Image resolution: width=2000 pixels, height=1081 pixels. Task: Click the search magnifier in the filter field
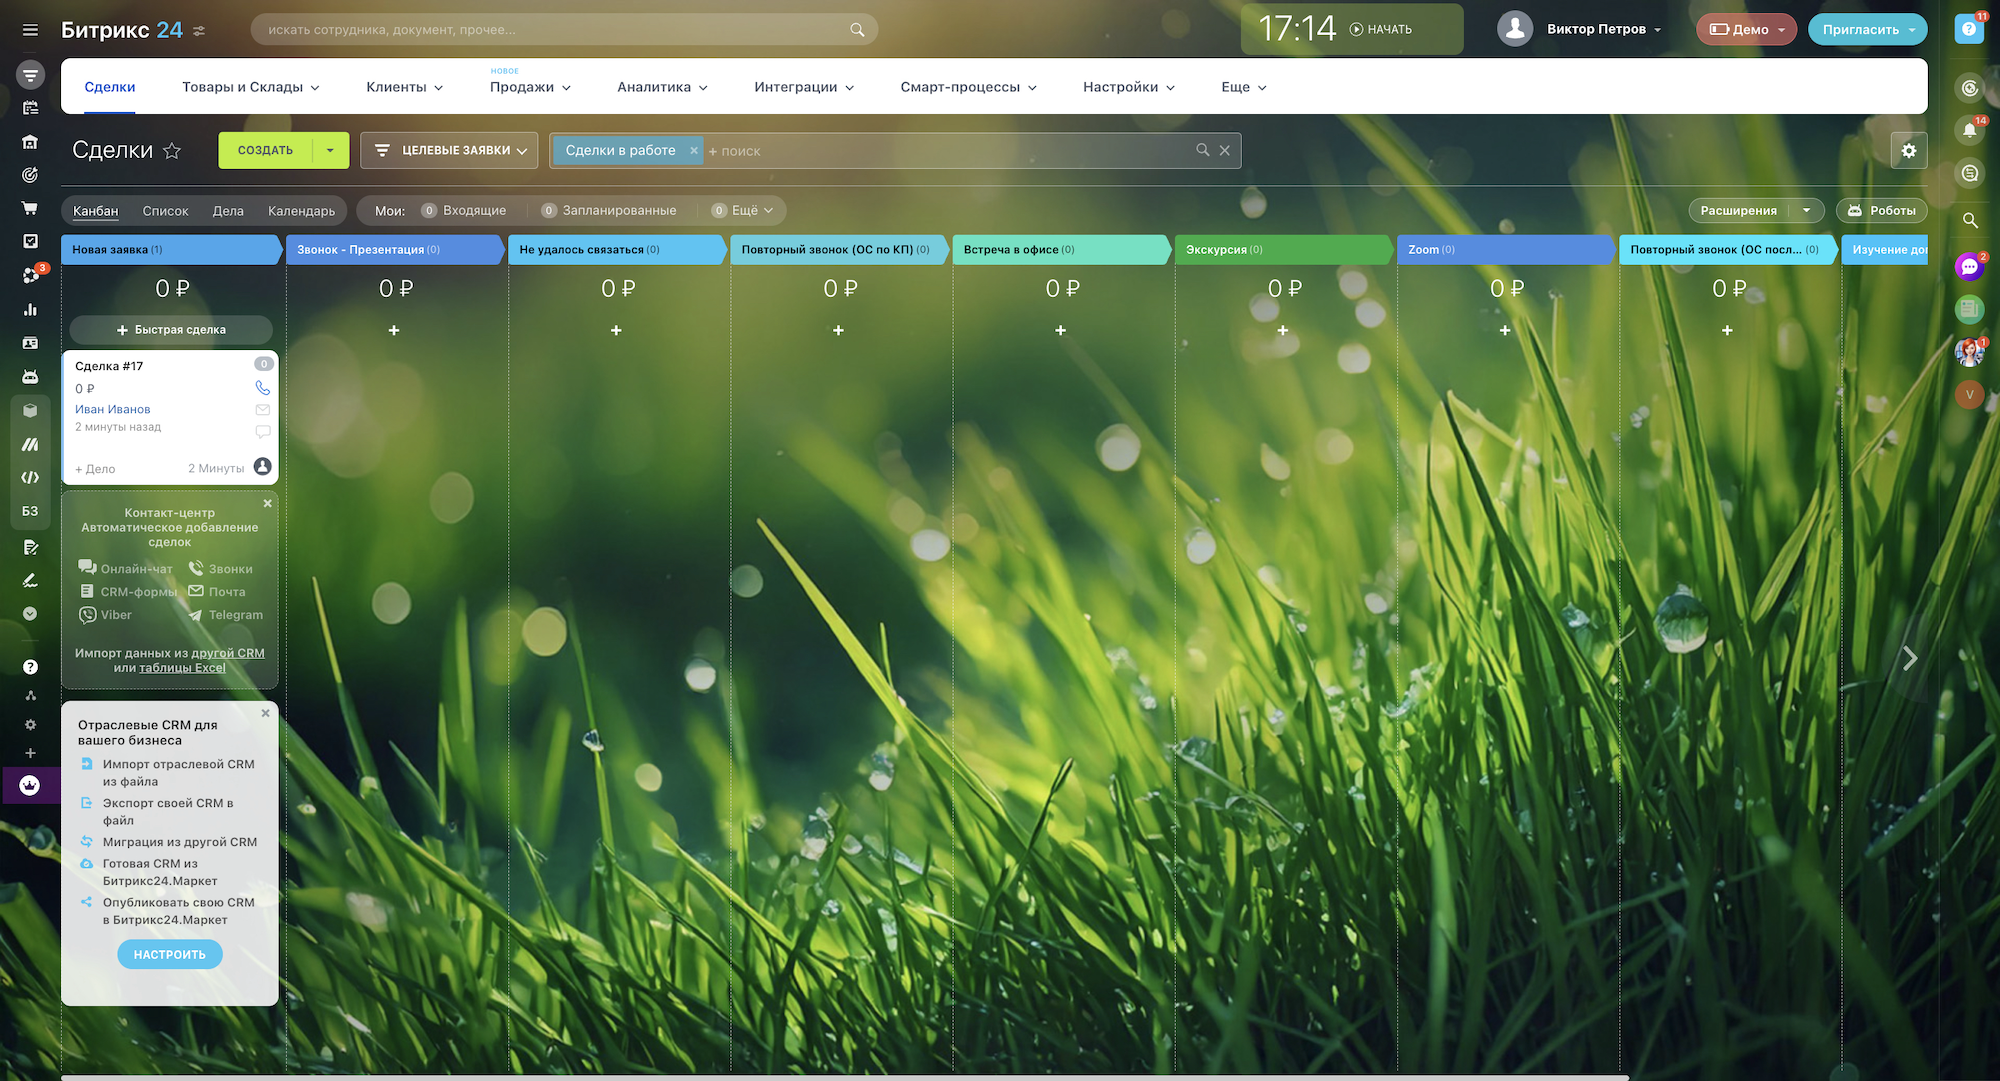[1202, 150]
